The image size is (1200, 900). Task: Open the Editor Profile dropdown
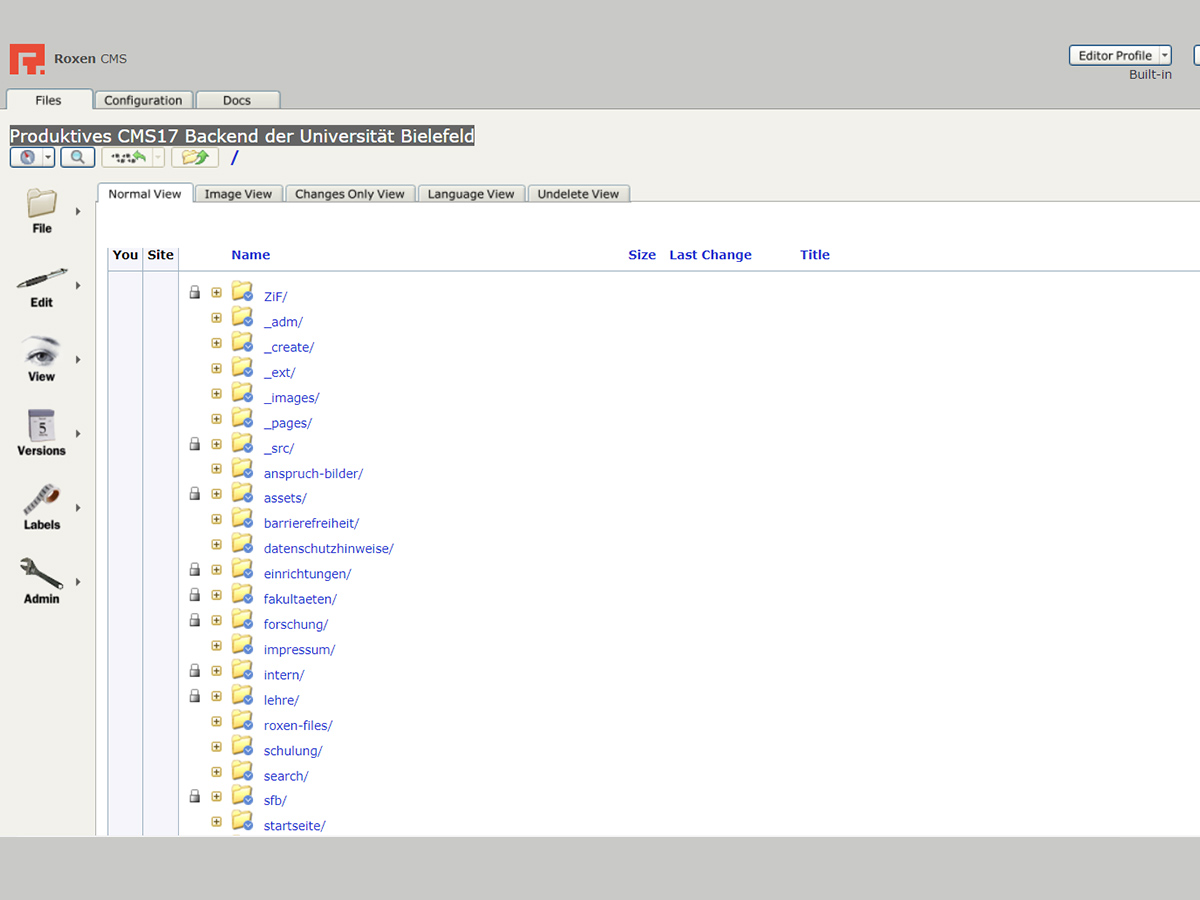point(1119,56)
